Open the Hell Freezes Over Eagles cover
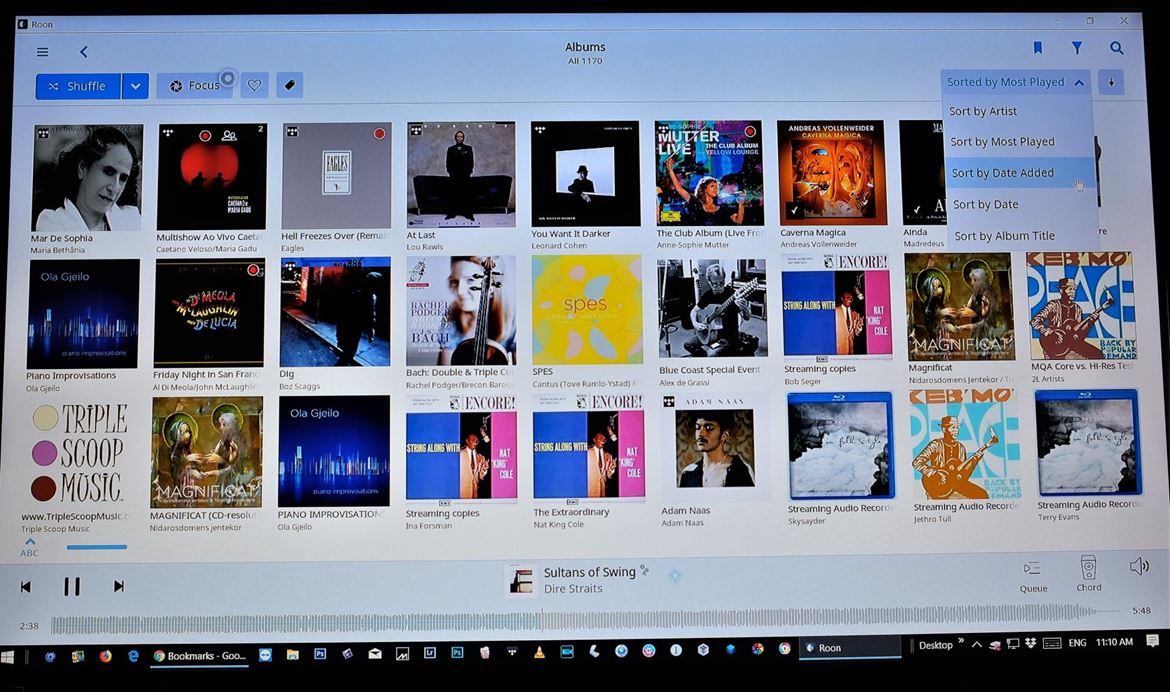This screenshot has width=1170, height=692. [x=337, y=176]
